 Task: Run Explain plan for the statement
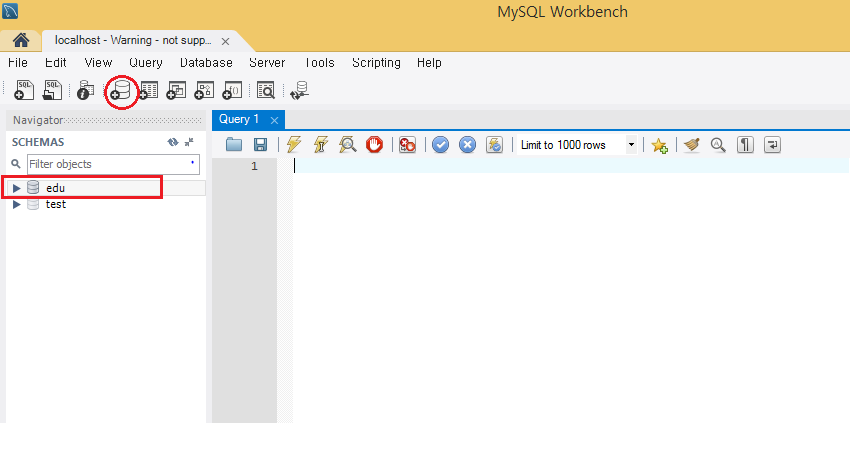347,145
